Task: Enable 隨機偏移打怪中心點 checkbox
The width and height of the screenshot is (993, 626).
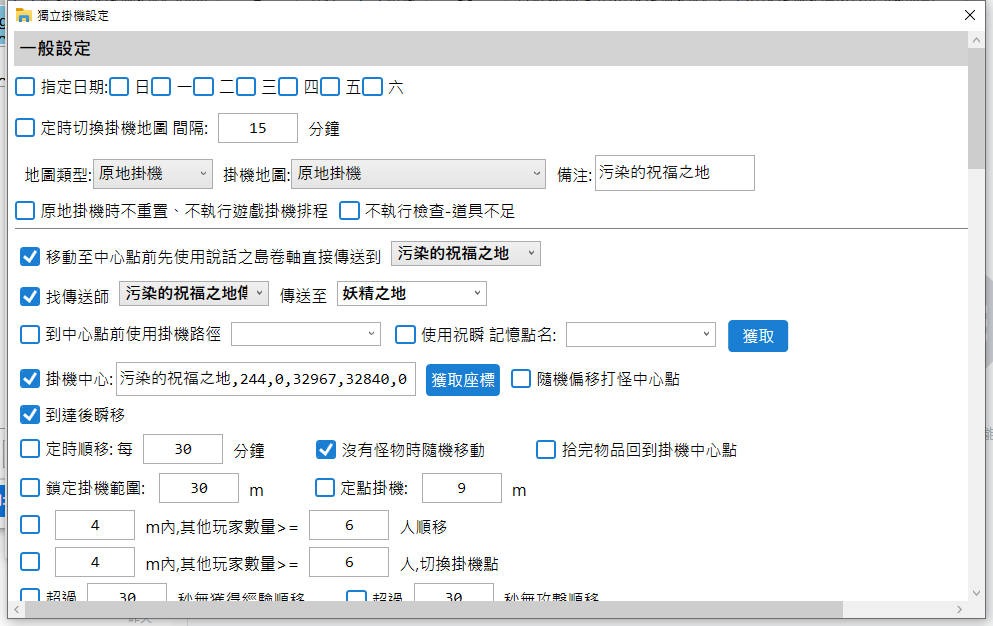Action: coord(521,379)
